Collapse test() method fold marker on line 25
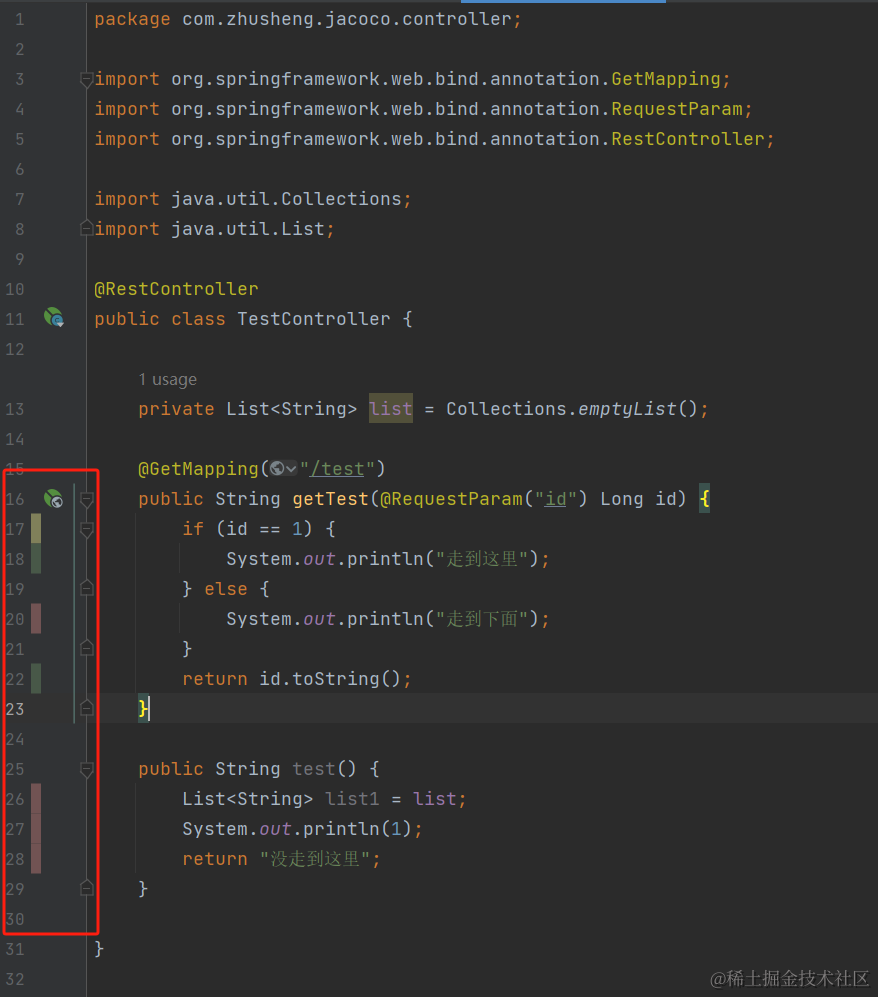The width and height of the screenshot is (878, 997). [87, 769]
